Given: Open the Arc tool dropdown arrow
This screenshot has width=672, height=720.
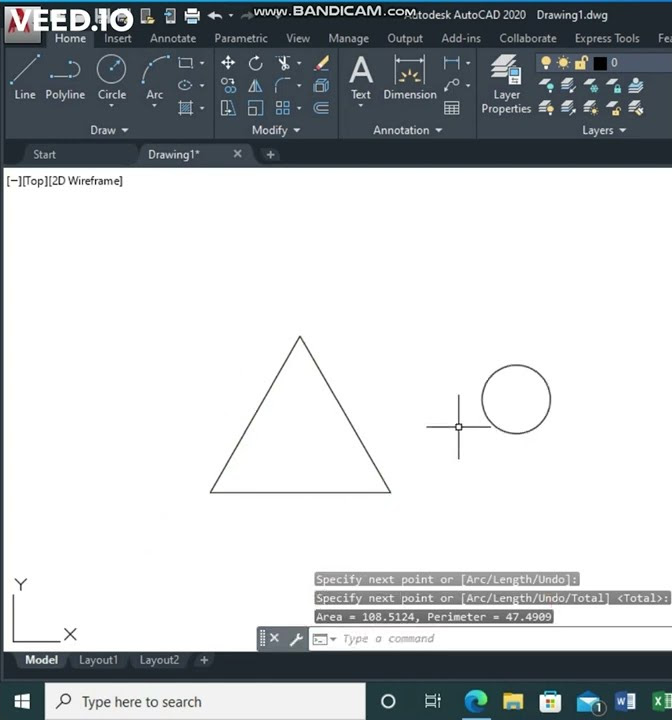Looking at the screenshot, I should (154, 106).
